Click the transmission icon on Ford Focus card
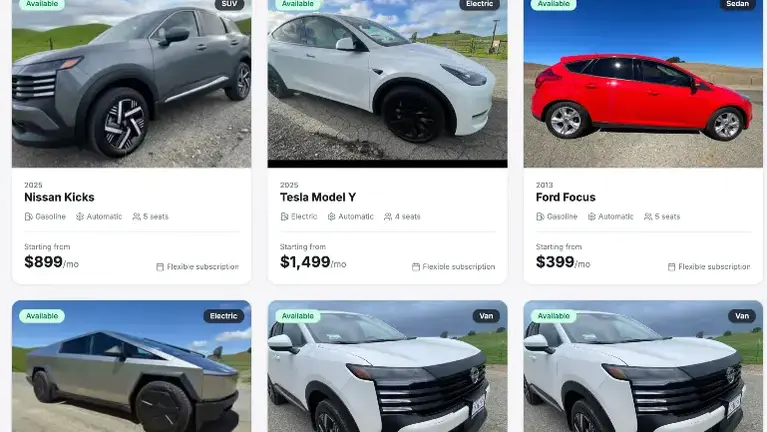Viewport: 767px width, 432px height. pos(591,216)
